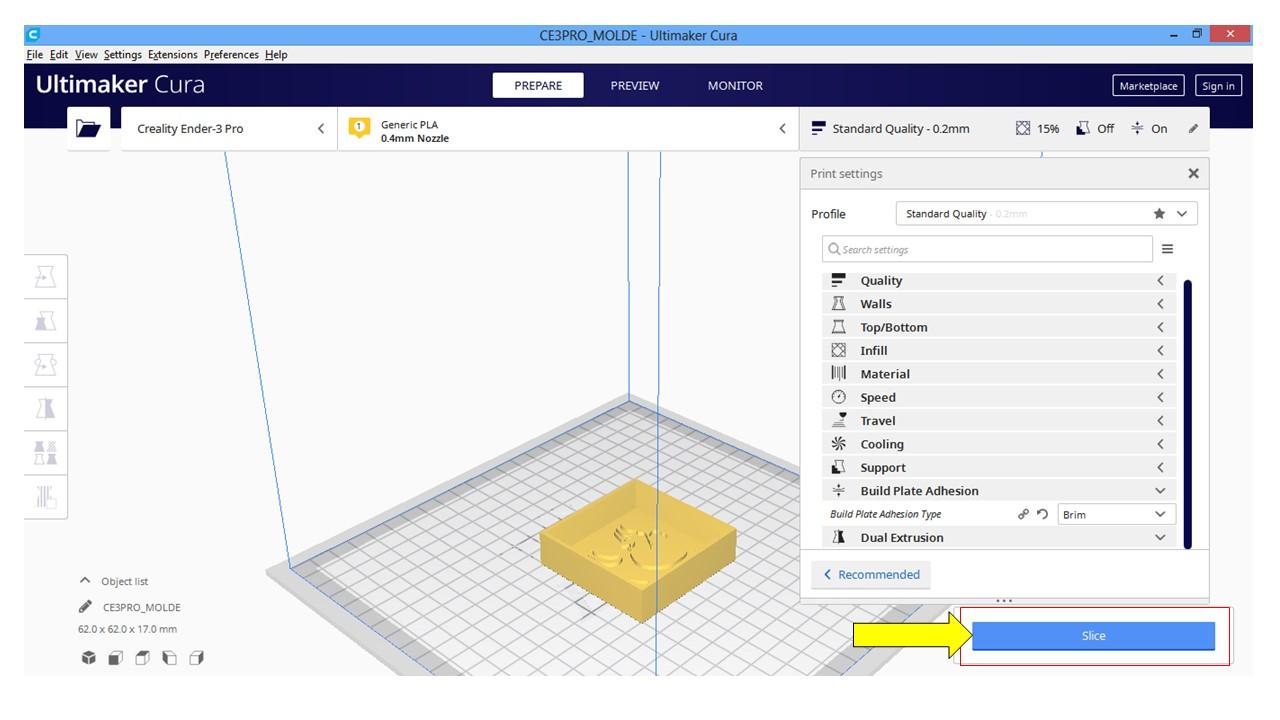1280x720 pixels.
Task: Expand the Walls settings category
Action: 998,304
